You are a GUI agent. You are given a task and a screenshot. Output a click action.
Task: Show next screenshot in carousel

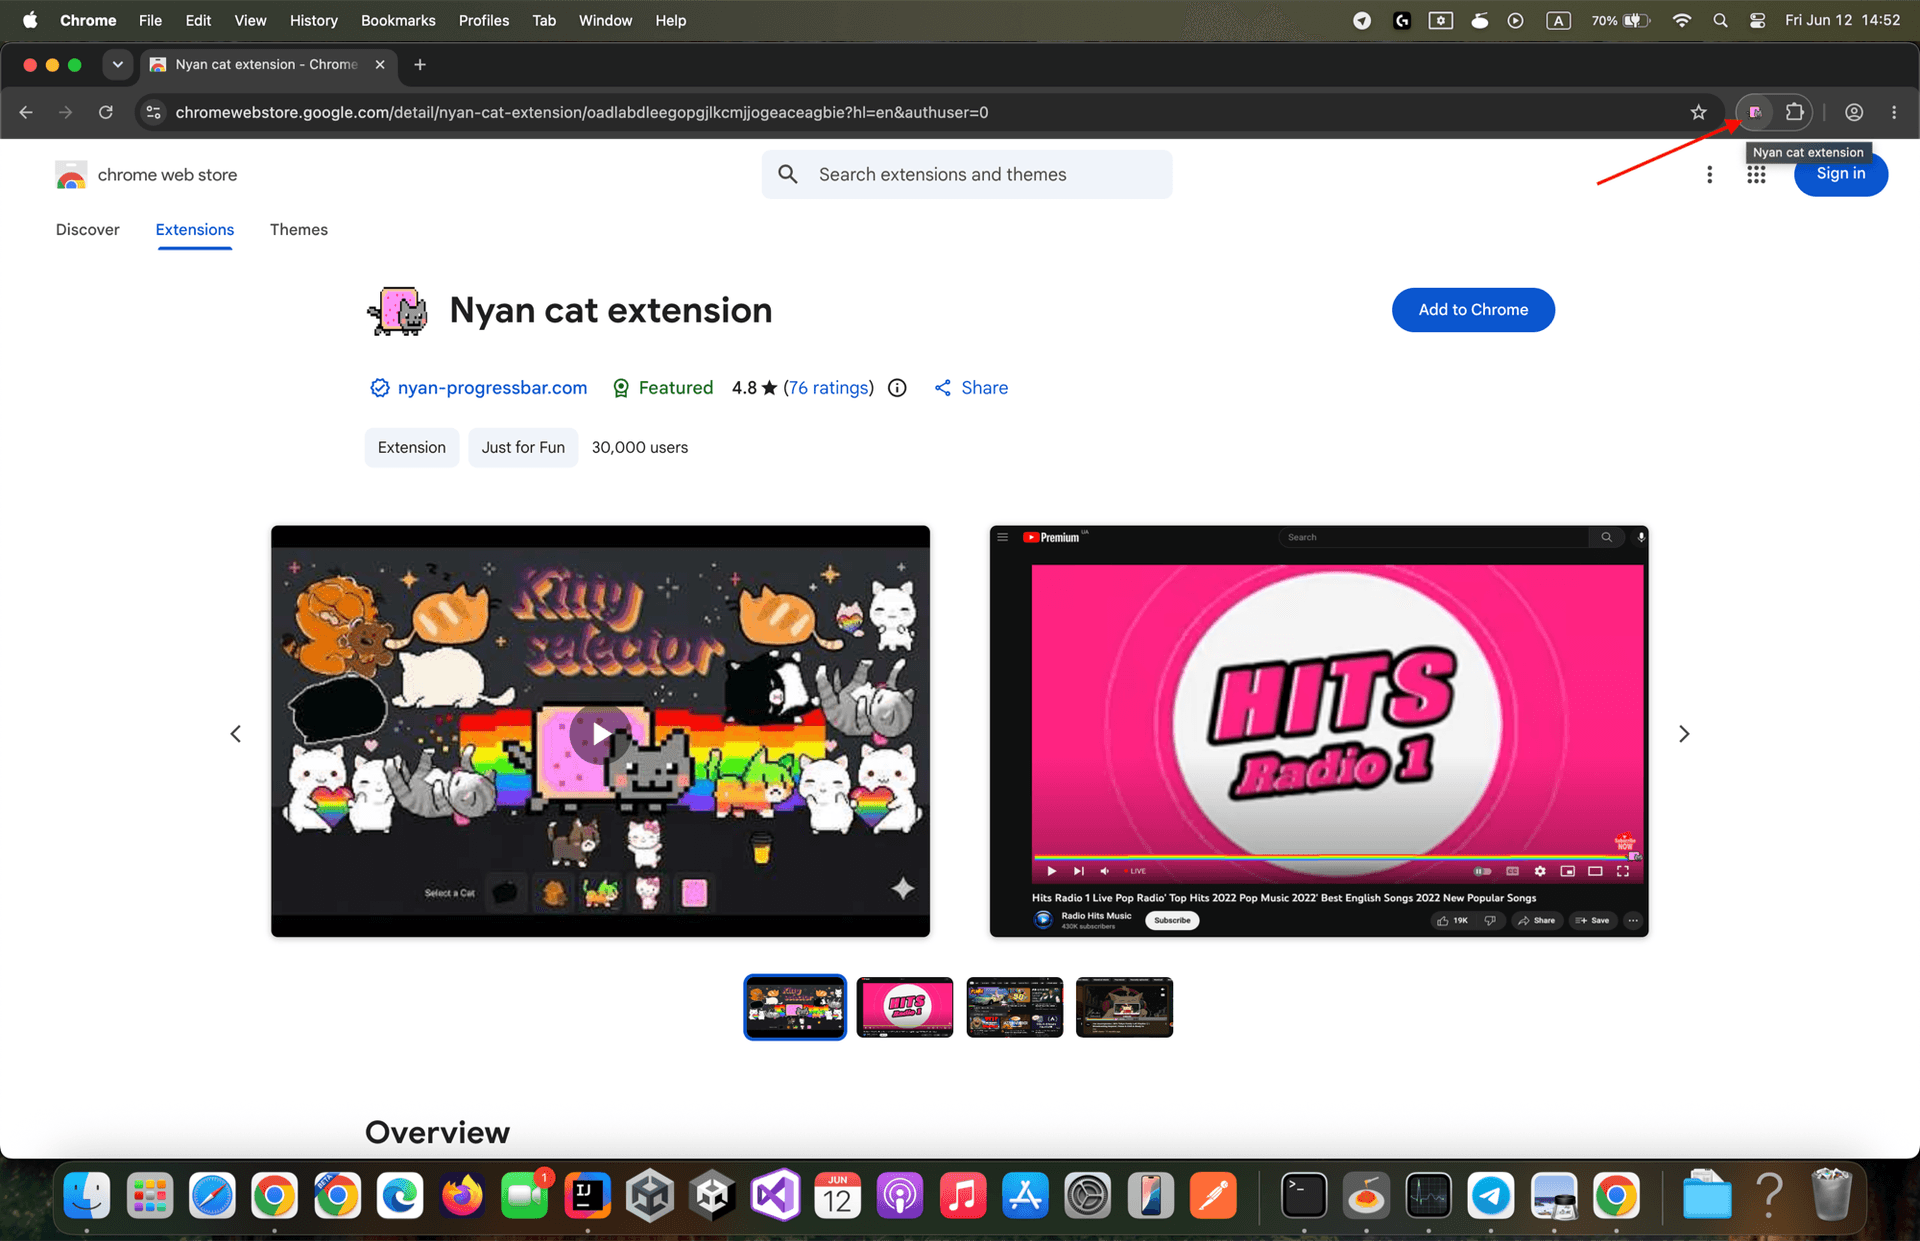pyautogui.click(x=1684, y=734)
